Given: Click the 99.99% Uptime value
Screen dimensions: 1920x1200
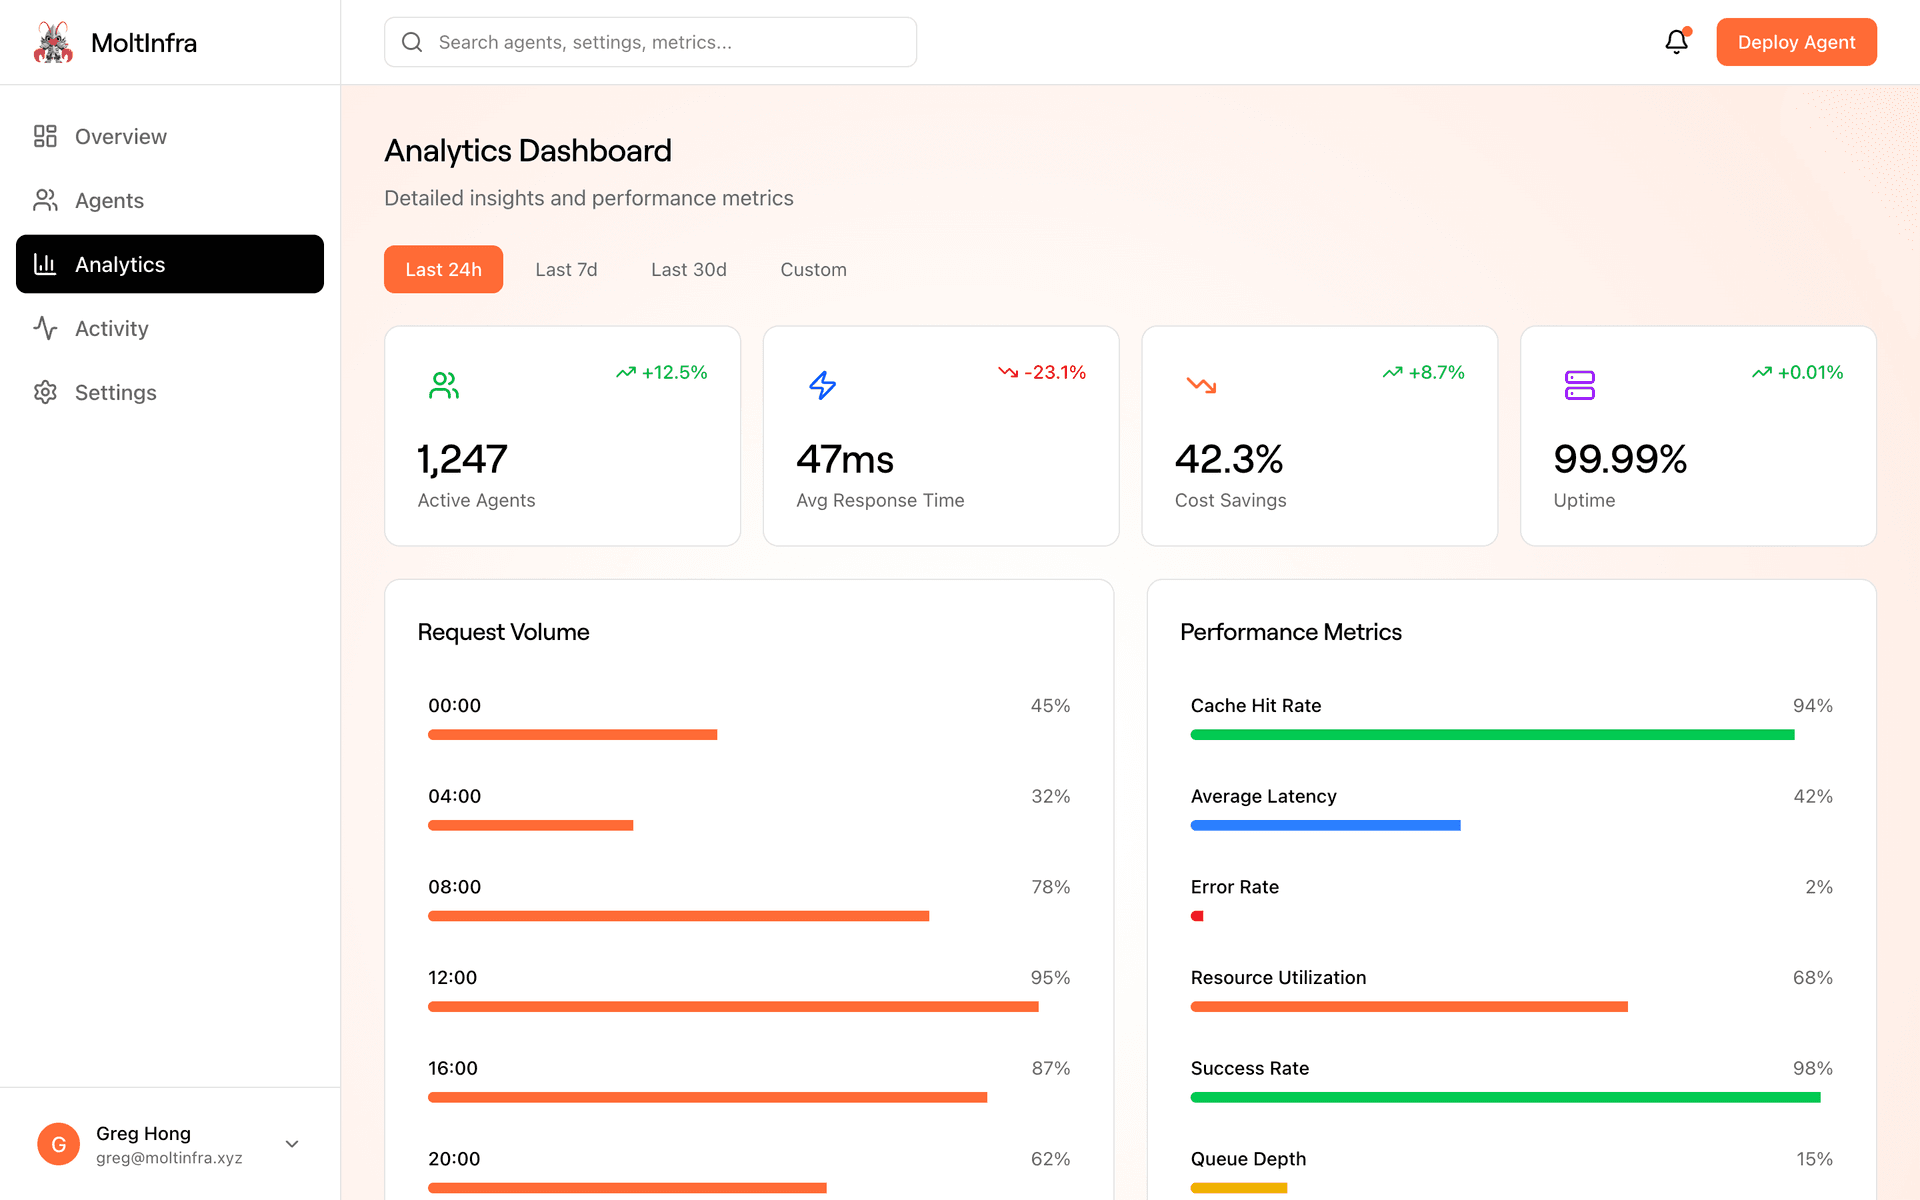Looking at the screenshot, I should coord(1620,459).
